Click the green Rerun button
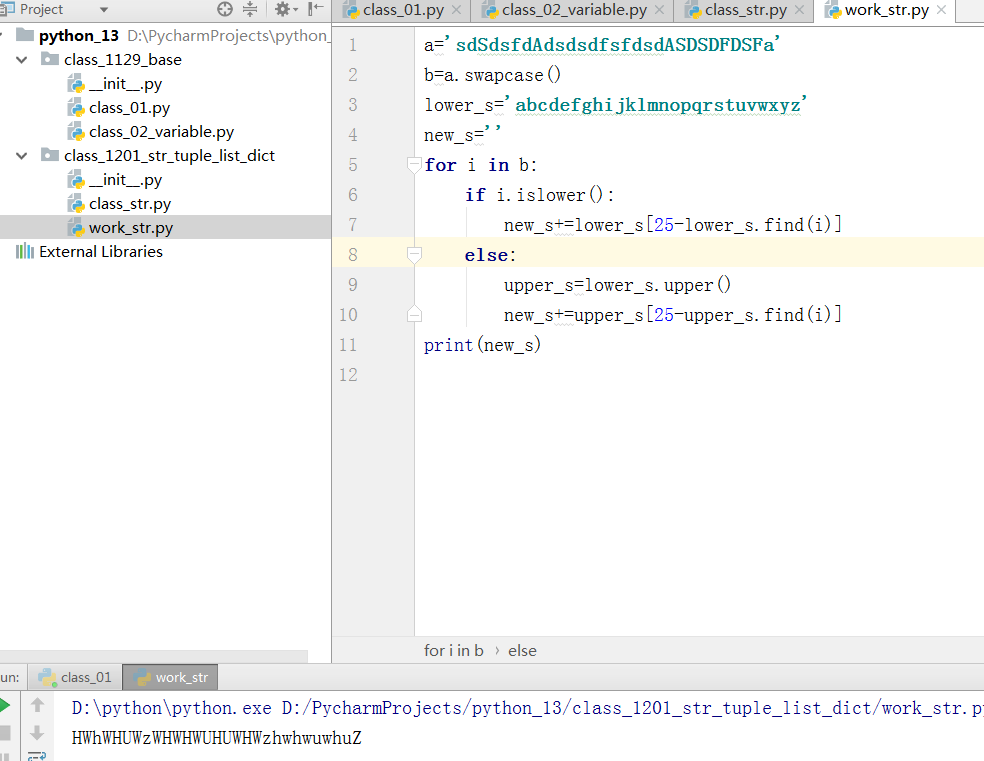Image resolution: width=984 pixels, height=761 pixels. tap(5, 705)
